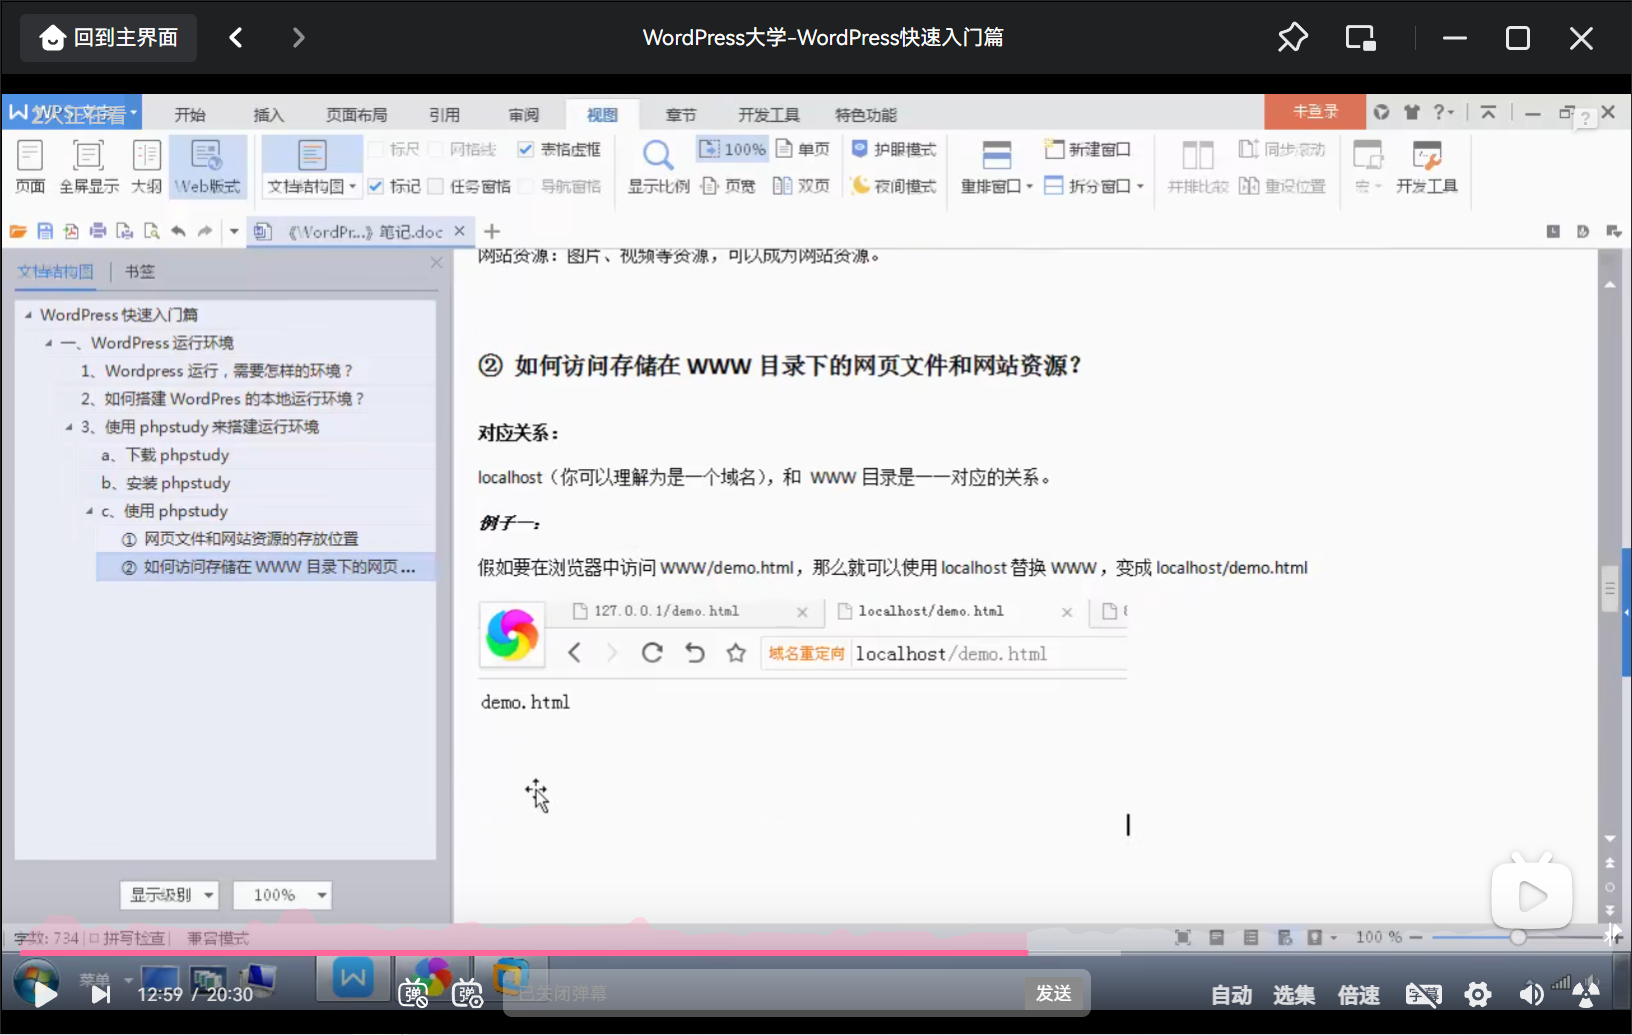Viewport: 1632px width, 1035px height.
Task: Collapse the 3、使用phpstudy来搭建运行环境 node
Action: [x=69, y=427]
